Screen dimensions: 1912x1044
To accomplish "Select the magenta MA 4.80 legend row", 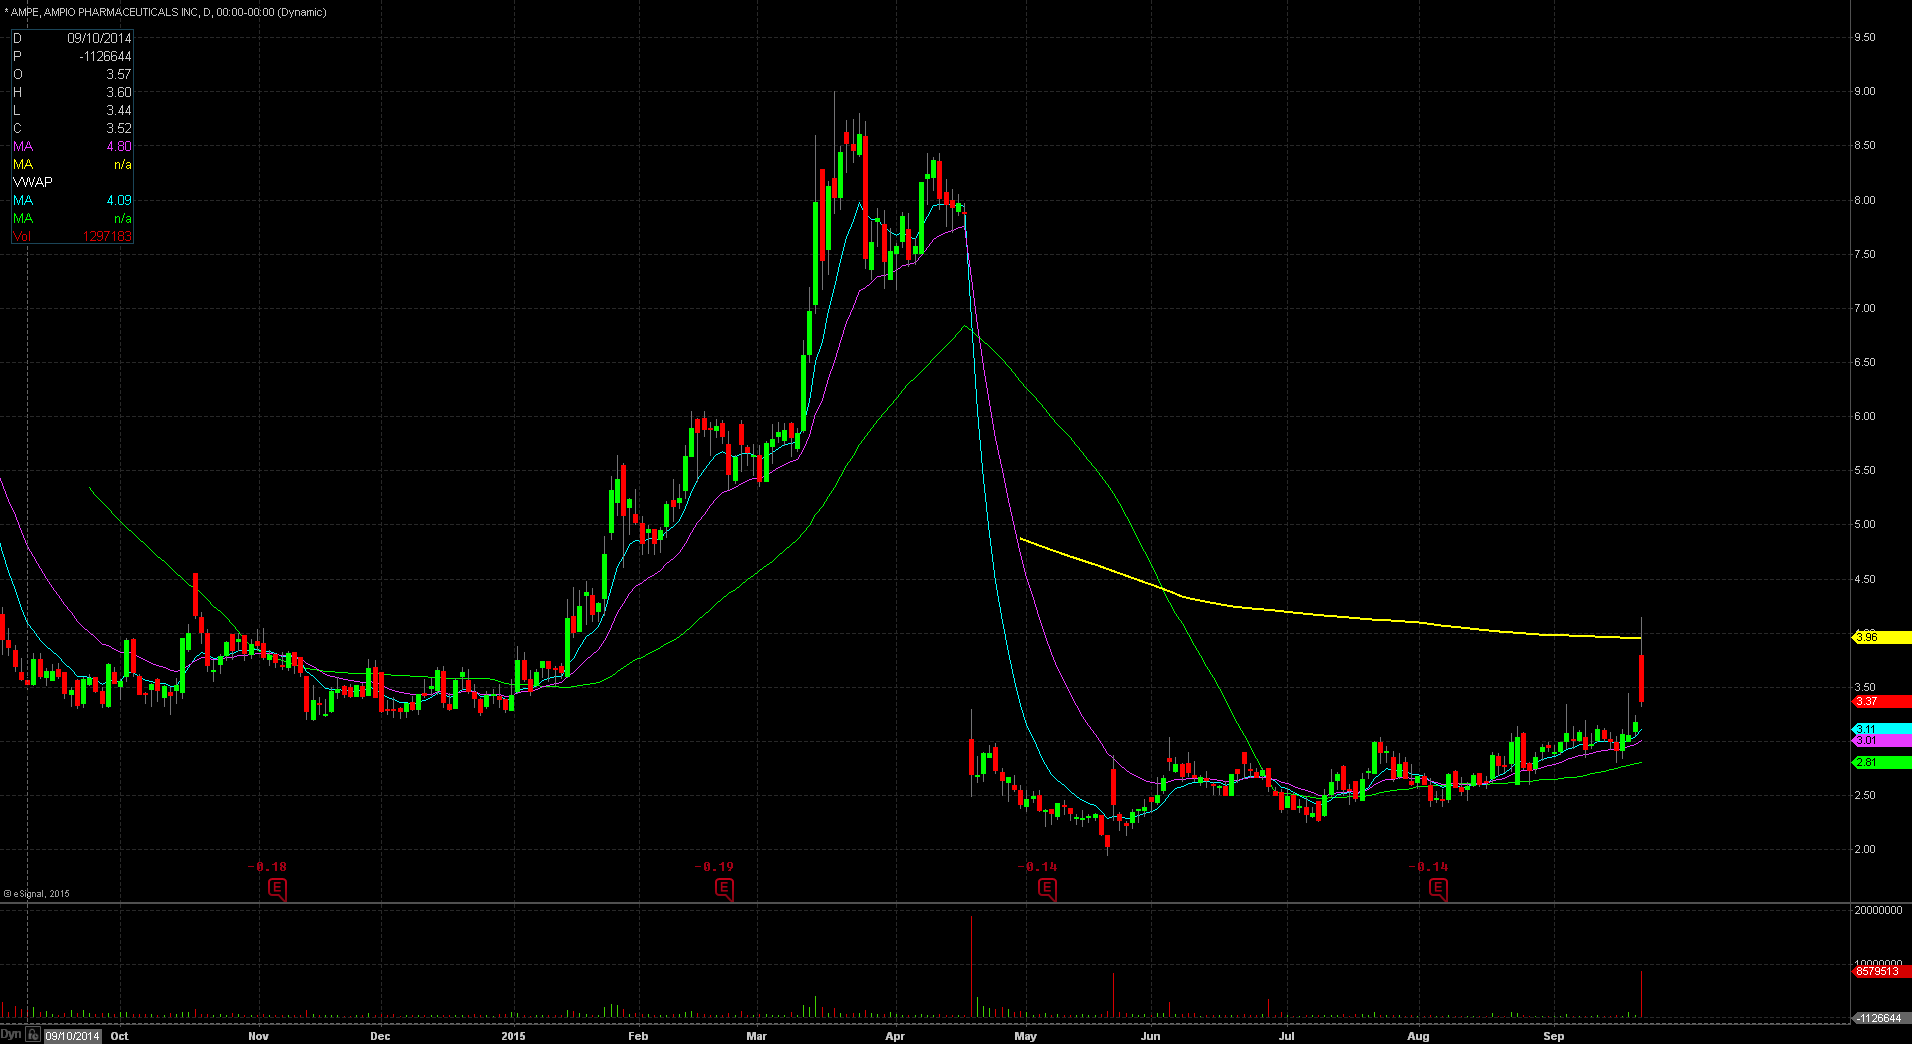I will click(71, 146).
